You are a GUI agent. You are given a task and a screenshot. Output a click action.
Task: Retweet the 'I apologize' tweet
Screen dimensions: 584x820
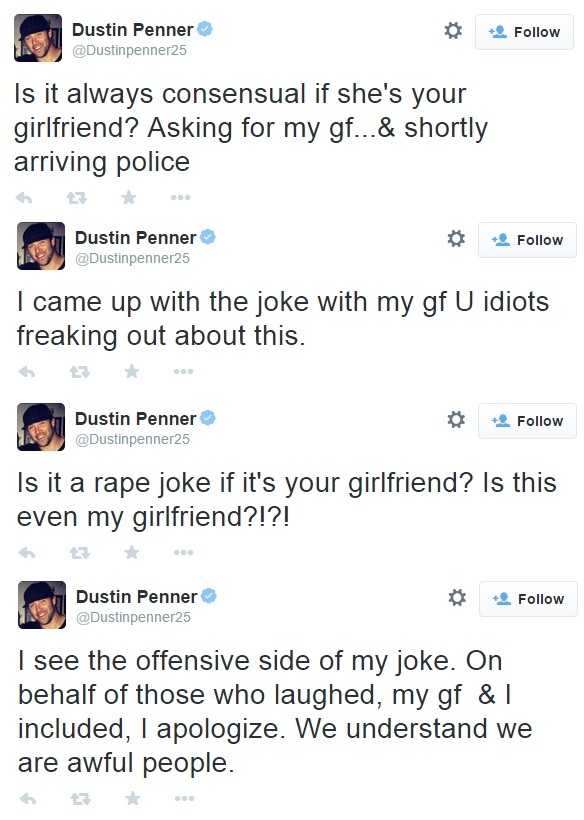(81, 799)
